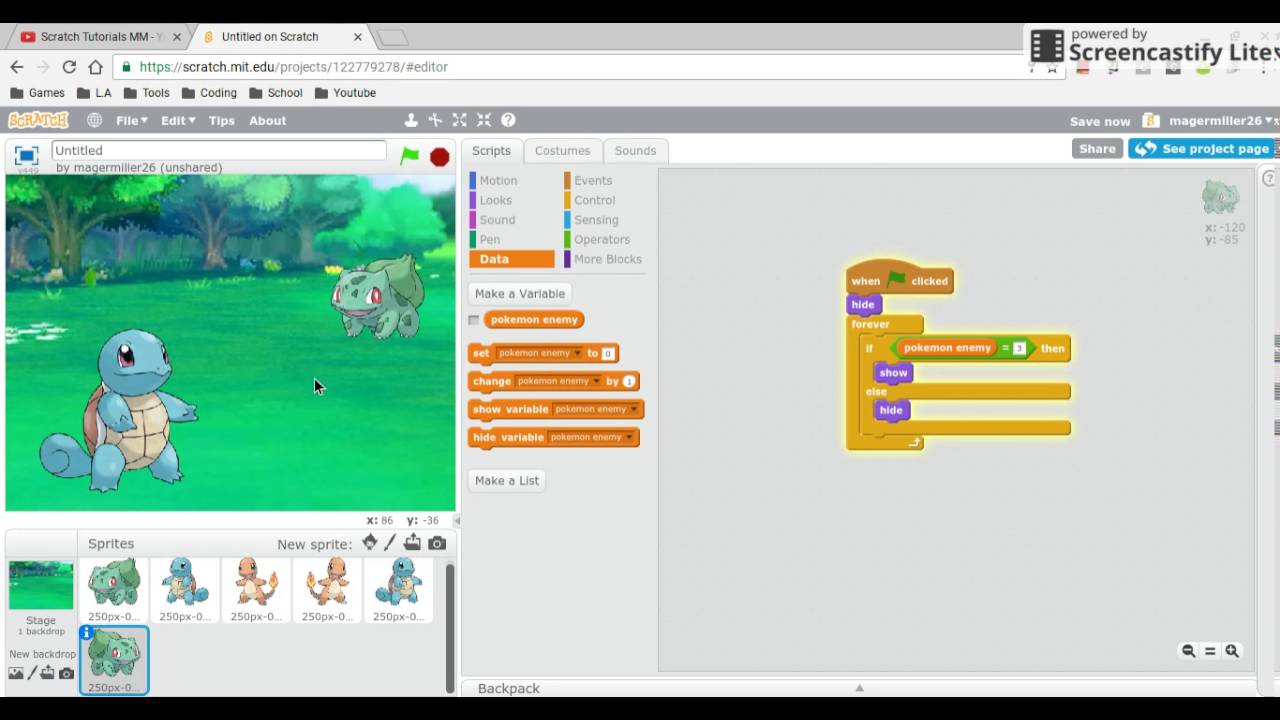Select the Sensing blocks category

tap(596, 220)
